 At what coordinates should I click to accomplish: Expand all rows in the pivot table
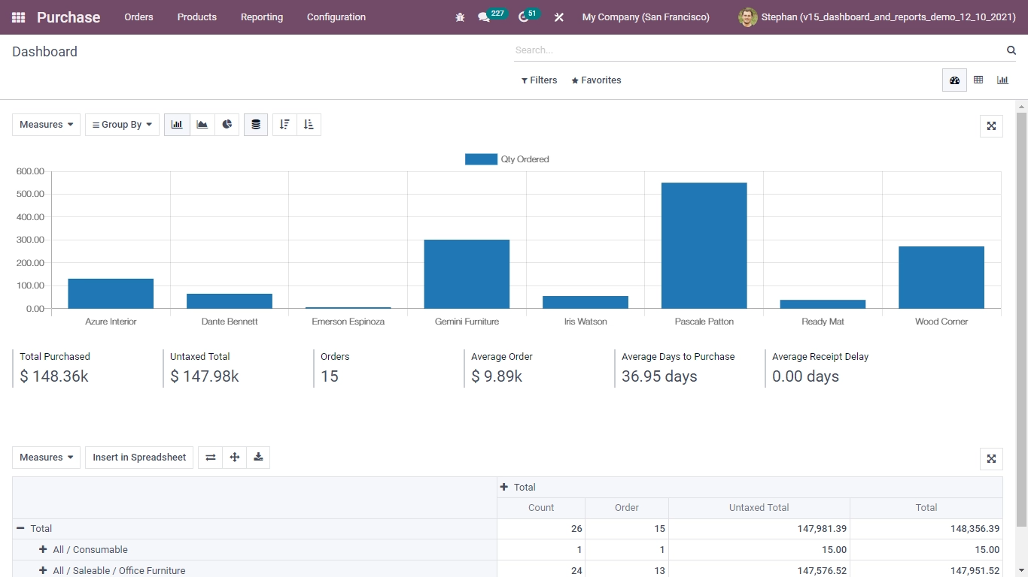(x=234, y=457)
